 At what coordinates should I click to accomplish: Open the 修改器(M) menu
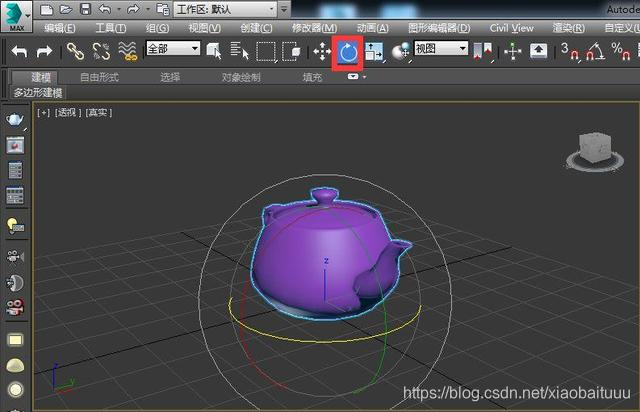click(314, 28)
